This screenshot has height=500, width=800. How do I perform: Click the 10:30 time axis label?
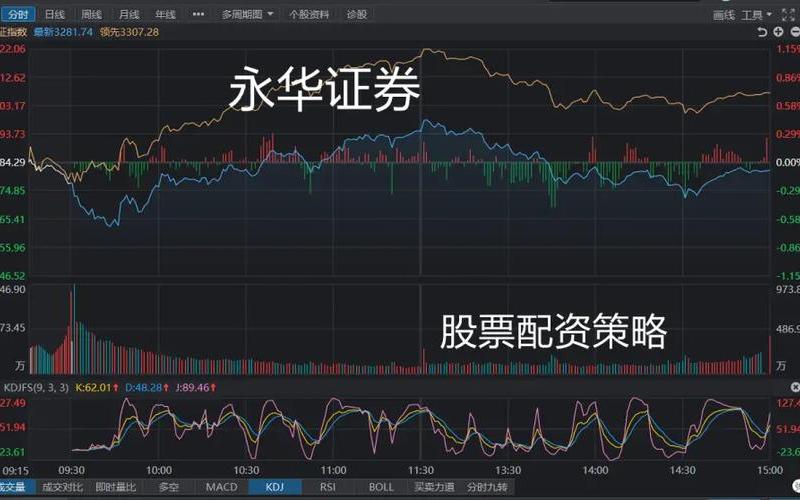pyautogui.click(x=246, y=470)
